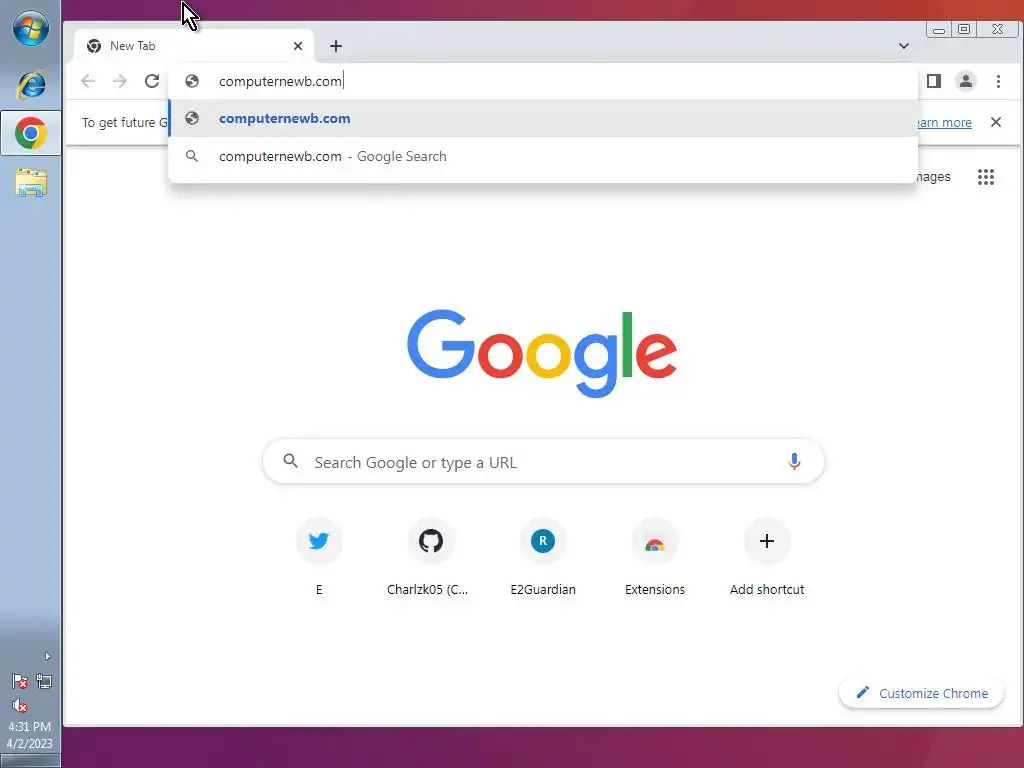Click the taskbar clock 4:31 PM
This screenshot has height=768, width=1024.
point(29,726)
